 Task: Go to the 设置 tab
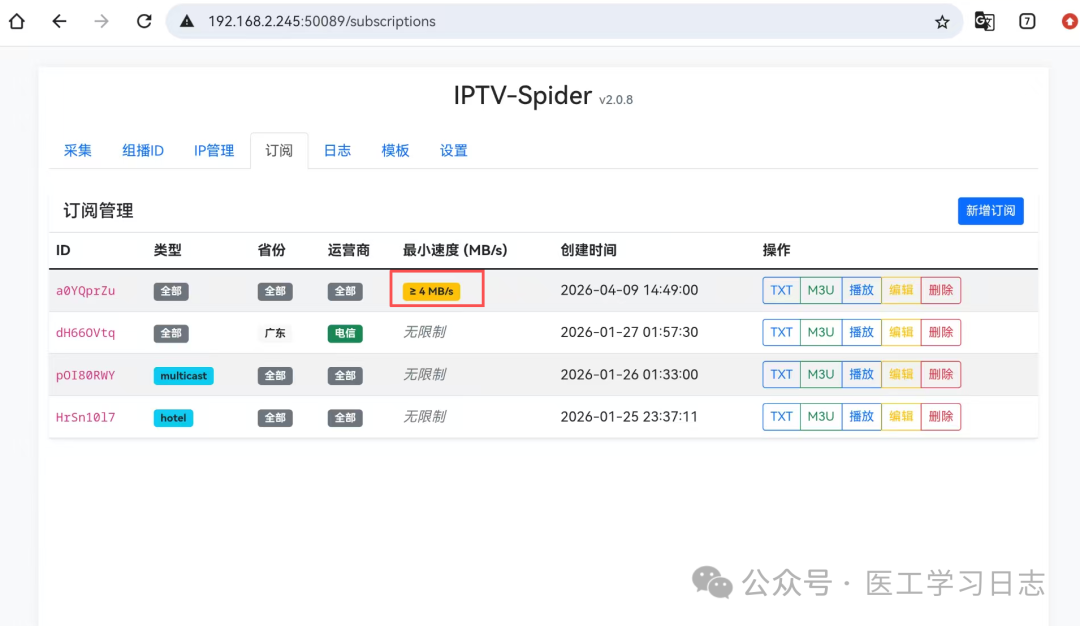(x=454, y=151)
